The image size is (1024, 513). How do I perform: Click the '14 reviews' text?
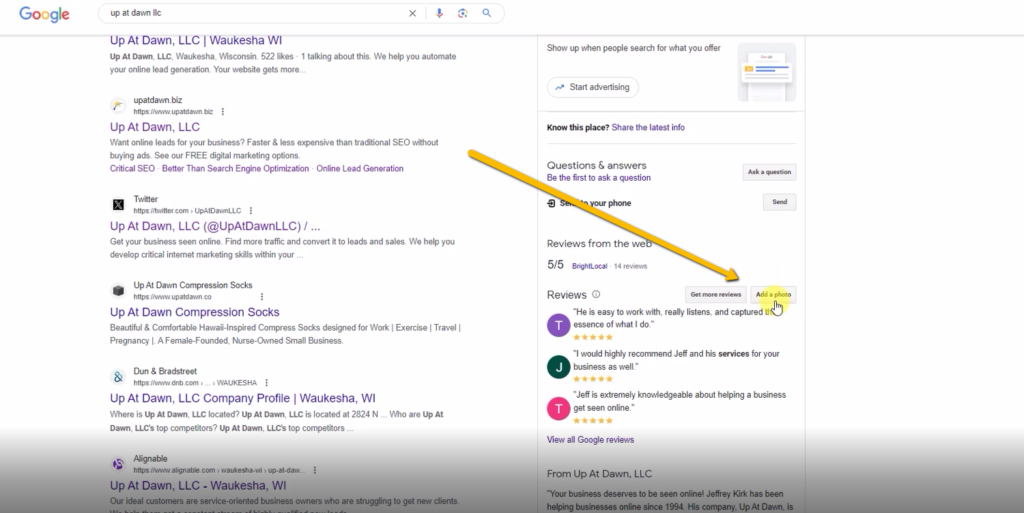pyautogui.click(x=630, y=266)
